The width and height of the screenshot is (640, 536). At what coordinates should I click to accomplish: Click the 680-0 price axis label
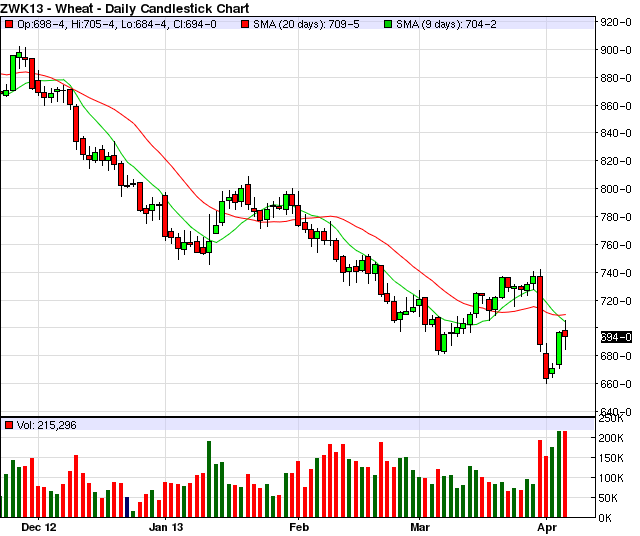pos(616,356)
